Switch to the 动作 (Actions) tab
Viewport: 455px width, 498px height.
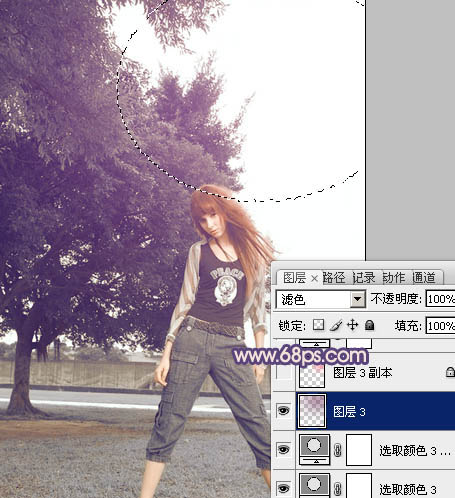pyautogui.click(x=394, y=278)
